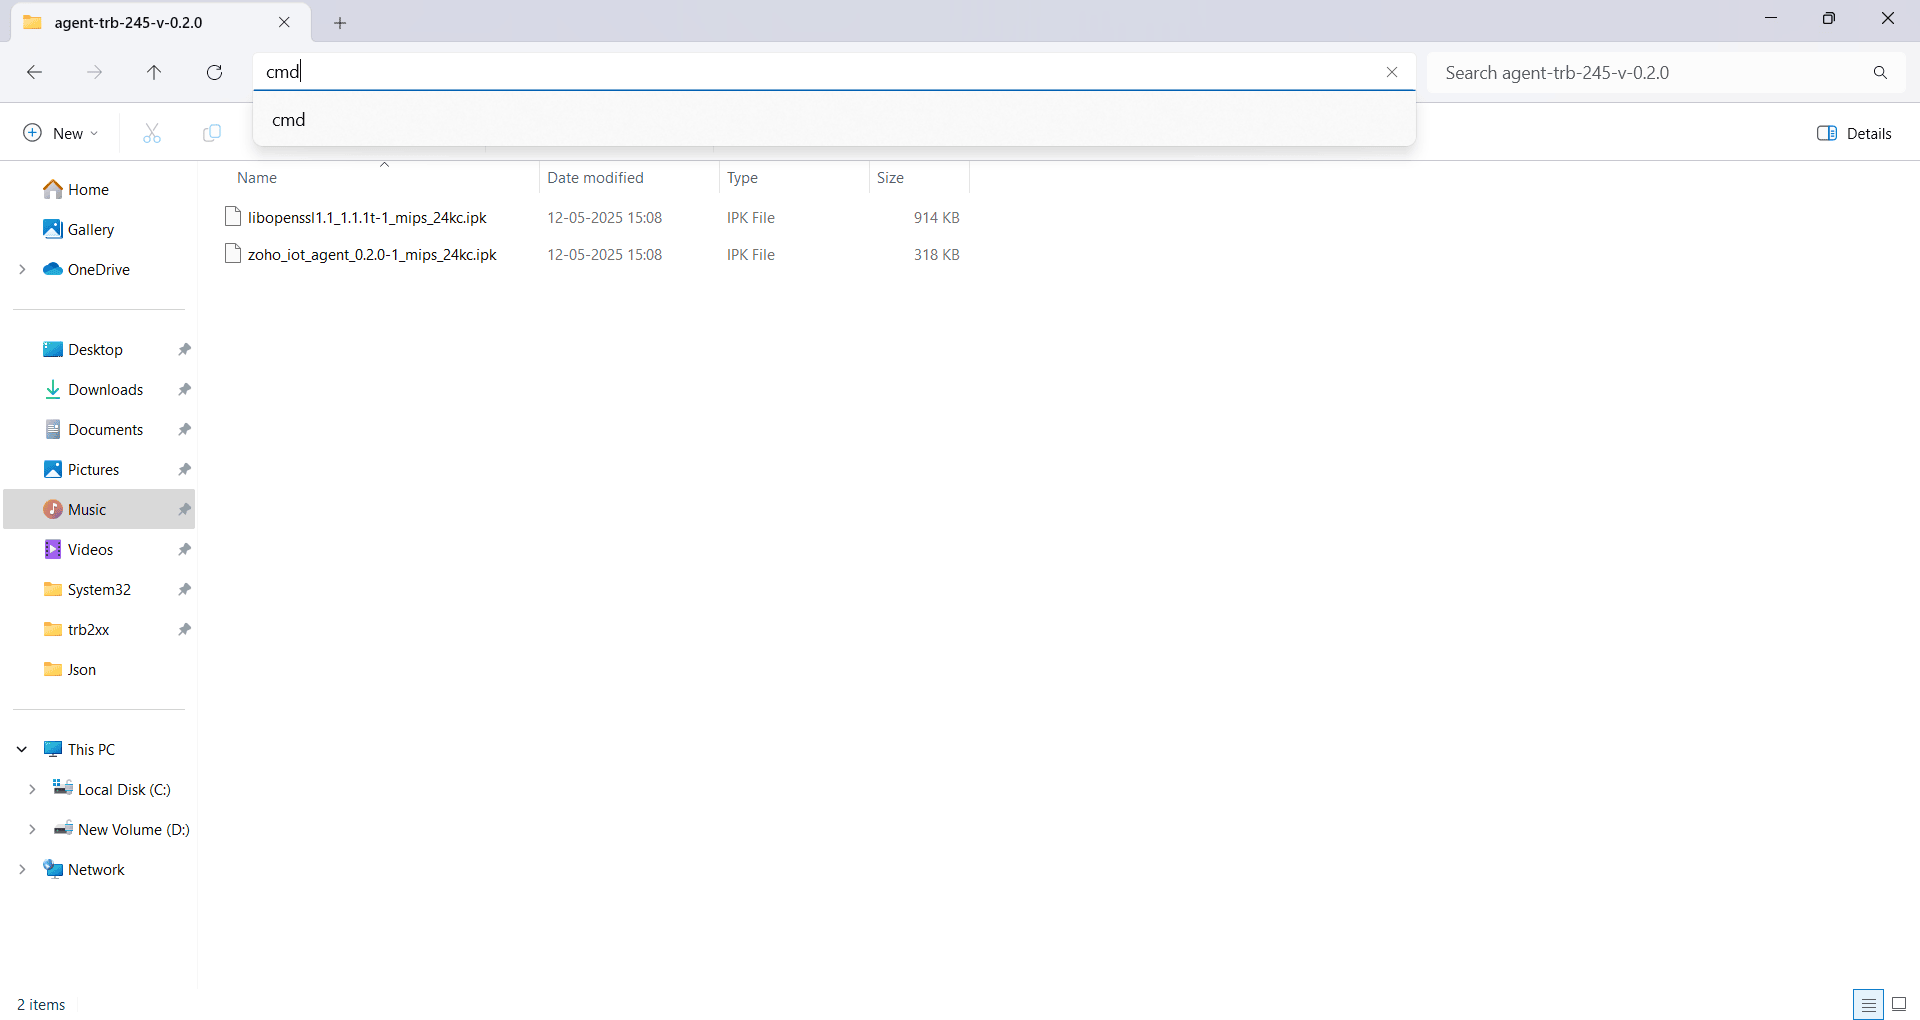1920x1020 pixels.
Task: Switch to details list view
Action: coord(1868,1004)
